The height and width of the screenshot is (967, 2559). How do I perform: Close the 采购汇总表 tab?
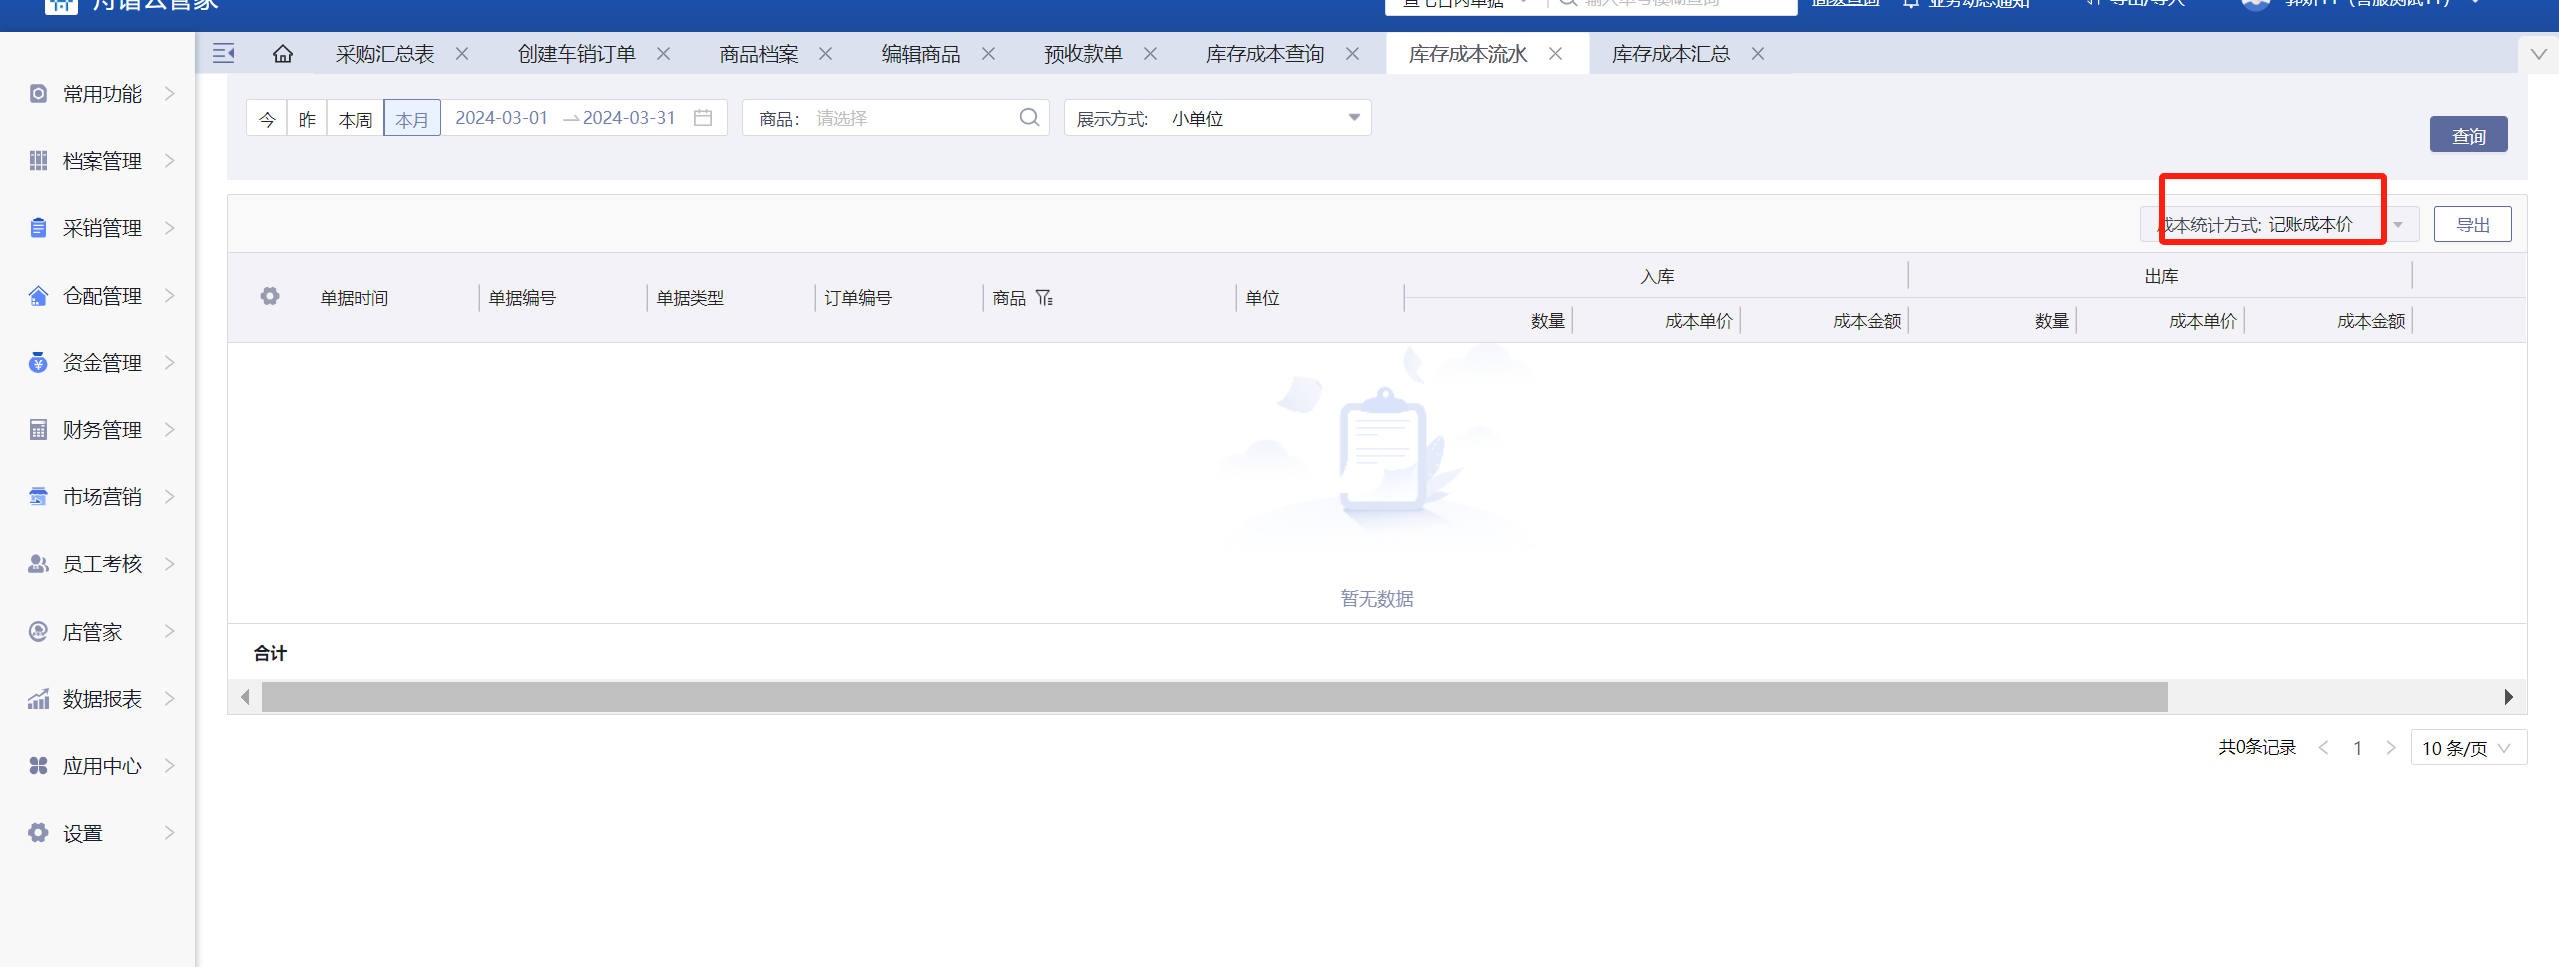462,54
